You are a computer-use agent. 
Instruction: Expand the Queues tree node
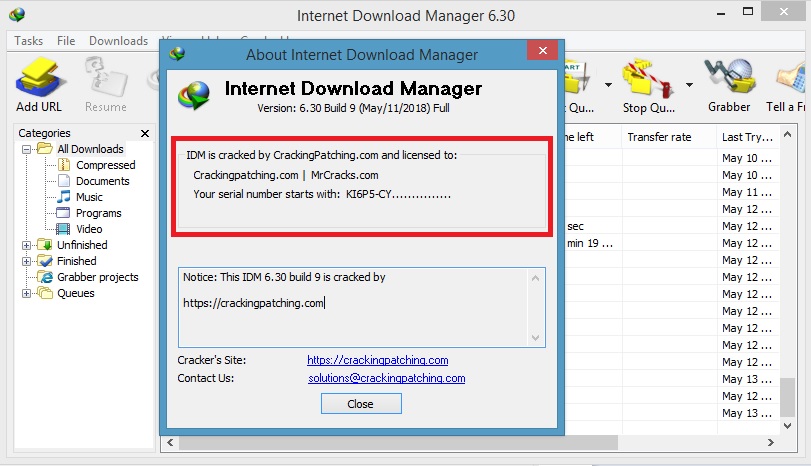pyautogui.click(x=26, y=293)
